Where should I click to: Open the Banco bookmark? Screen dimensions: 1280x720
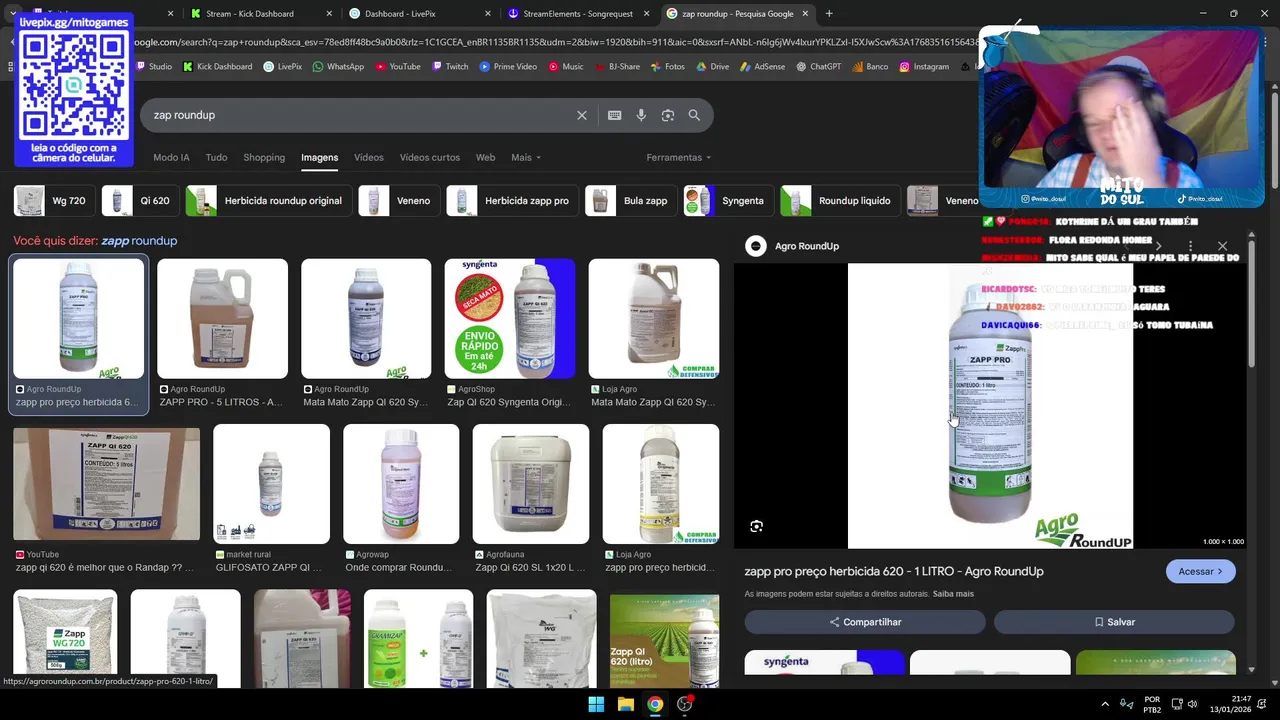[x=870, y=67]
